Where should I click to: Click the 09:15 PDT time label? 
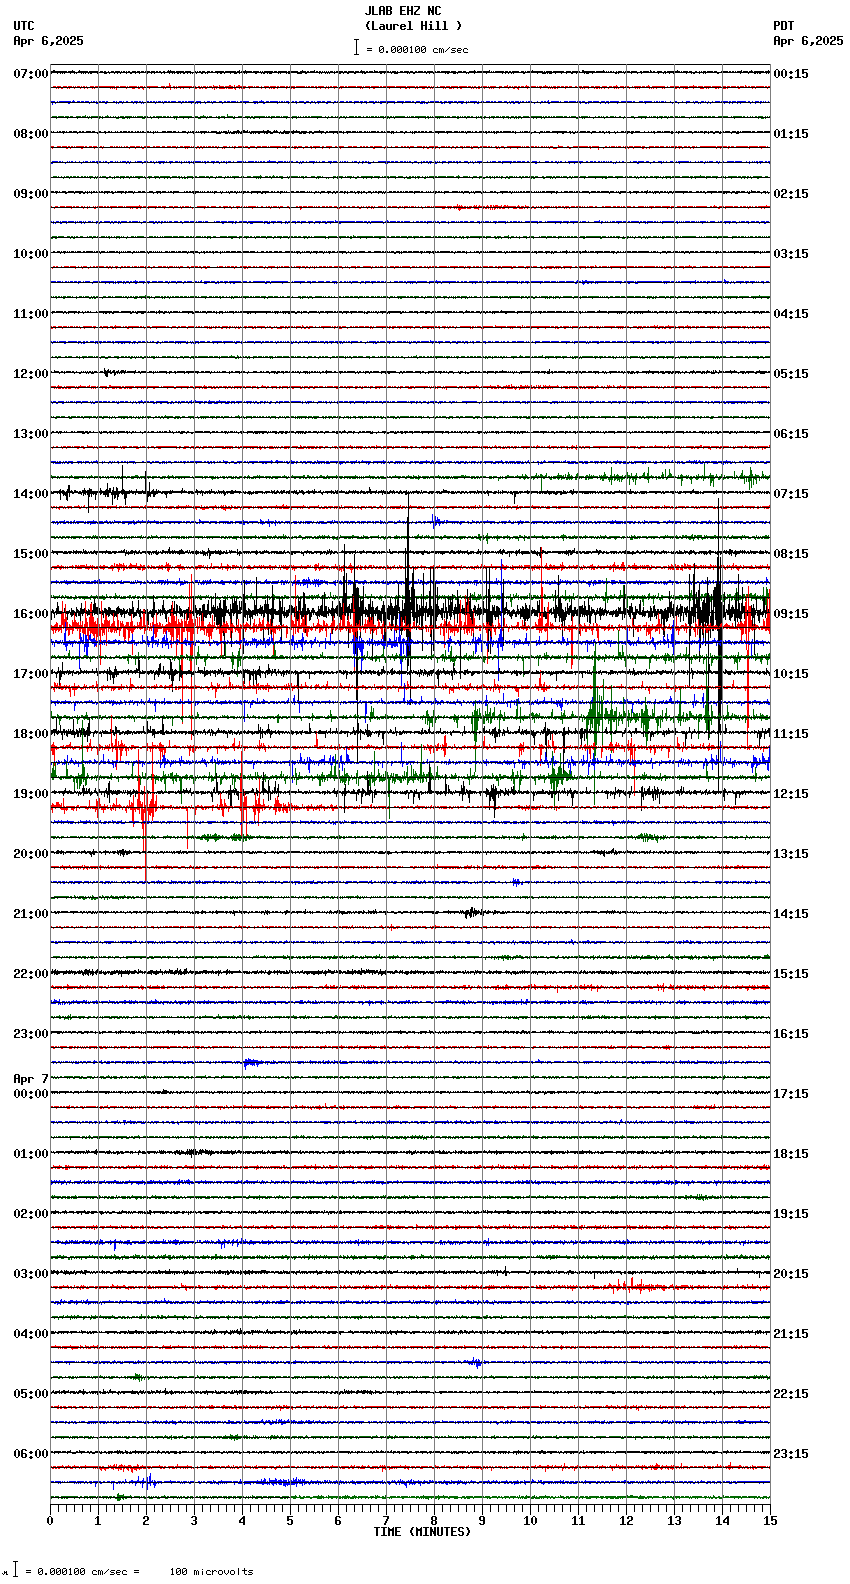[791, 614]
